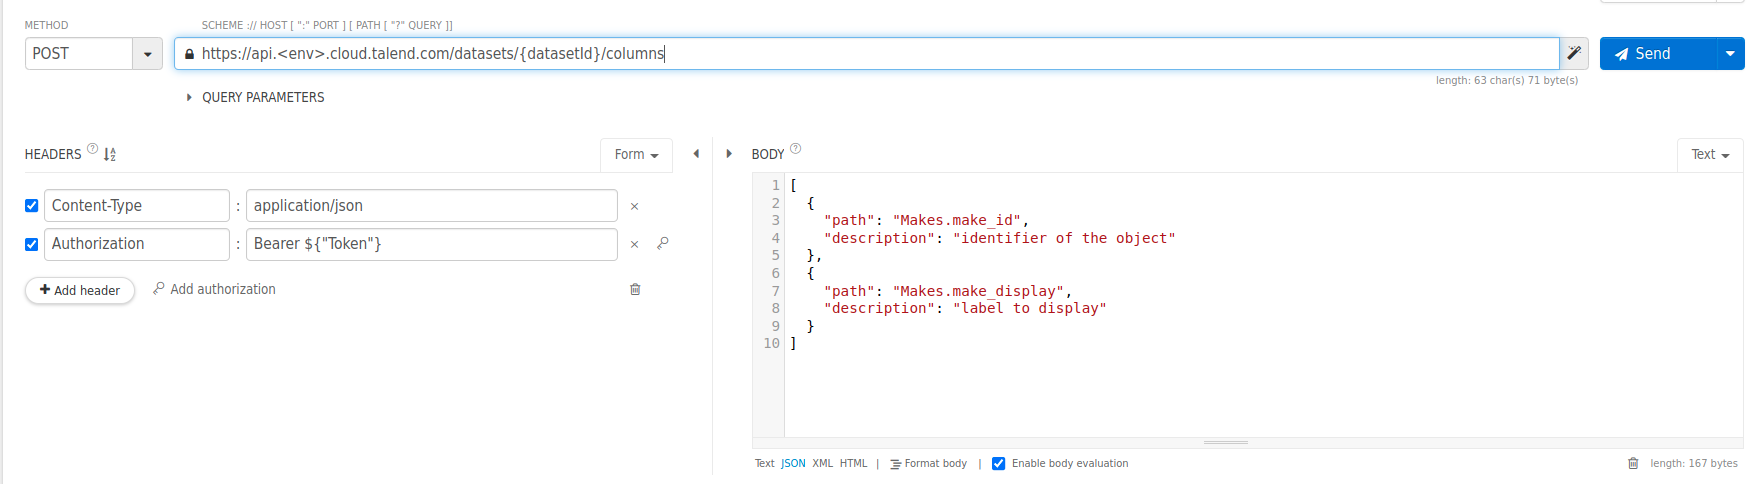Toggle Enable body evaluation checkbox
The height and width of the screenshot is (484, 1761).
(x=998, y=463)
